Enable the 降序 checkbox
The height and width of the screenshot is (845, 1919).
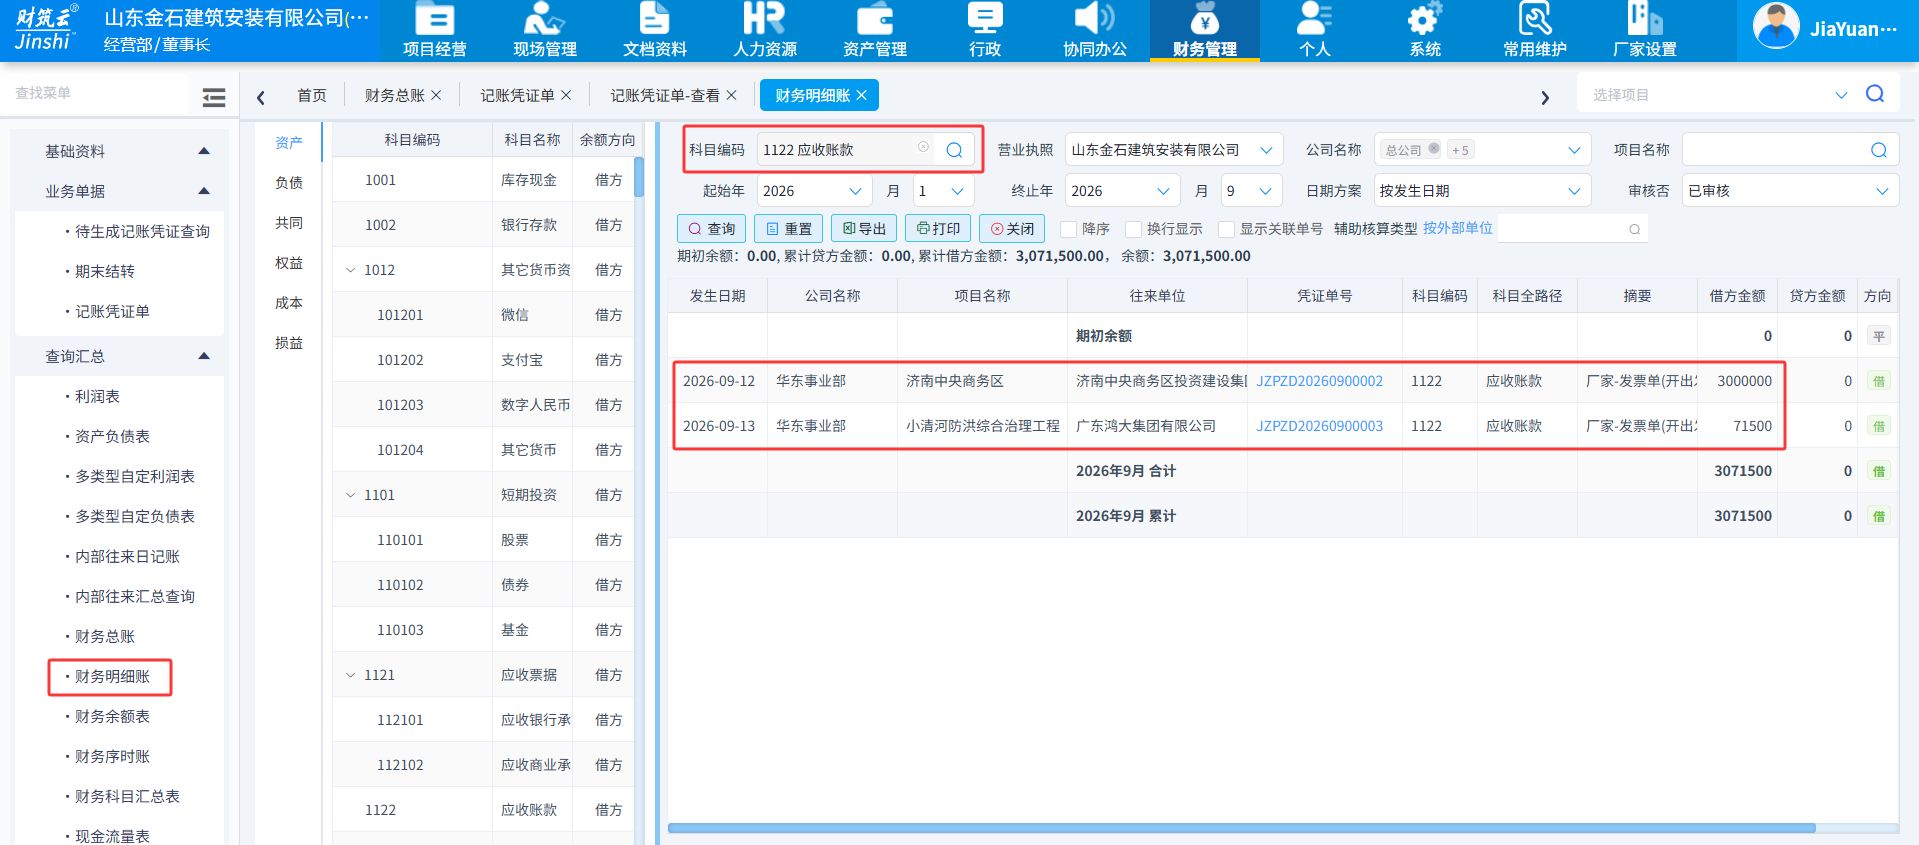[x=1068, y=229]
